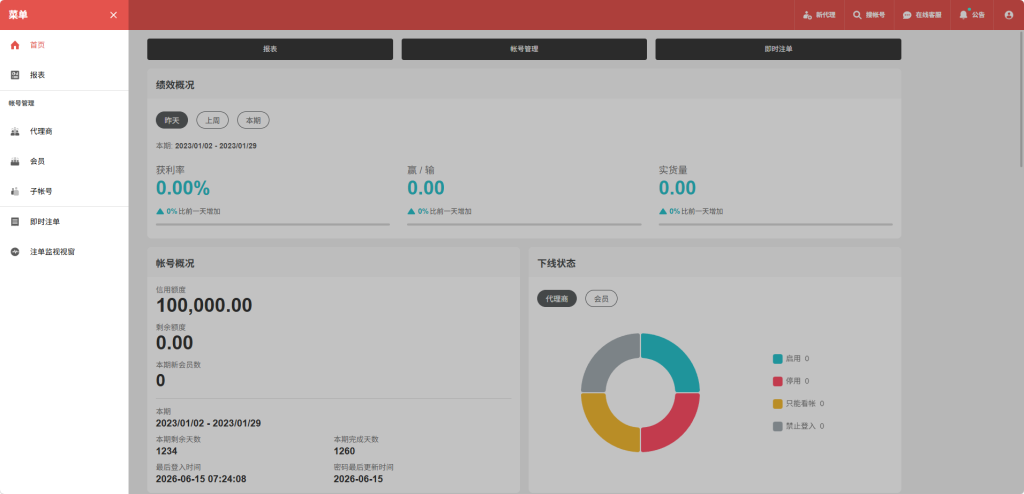Open the 会员 sidebar icon
Image resolution: width=1024 pixels, height=494 pixels.
[x=15, y=161]
